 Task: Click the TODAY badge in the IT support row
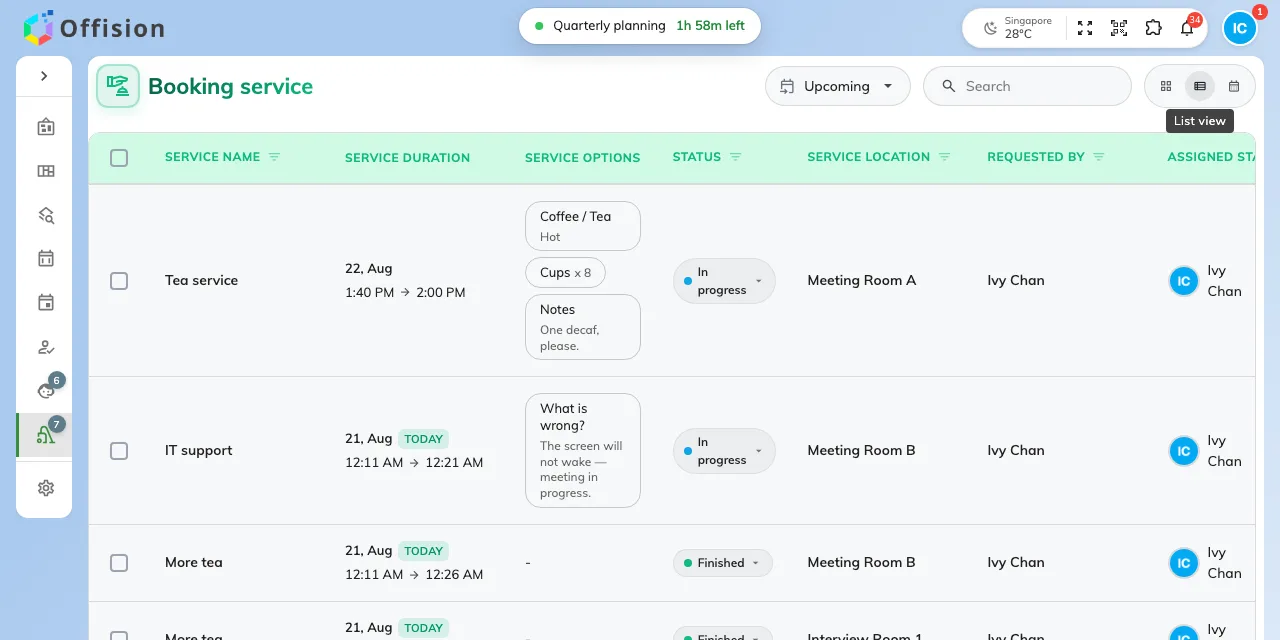(424, 439)
